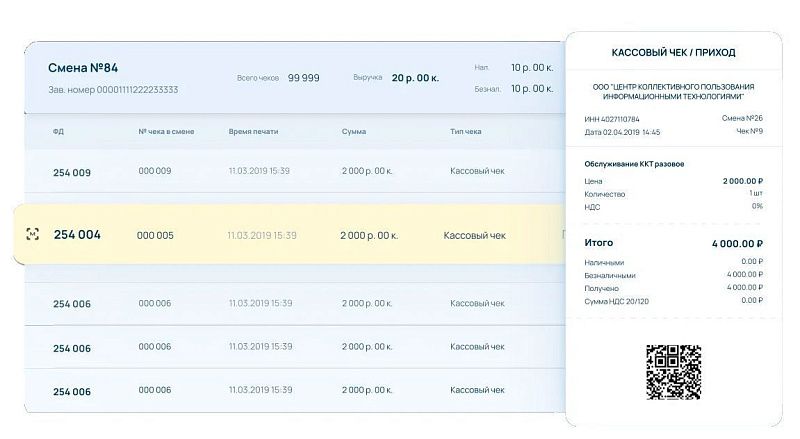Click receipt number 000 009

155,171
